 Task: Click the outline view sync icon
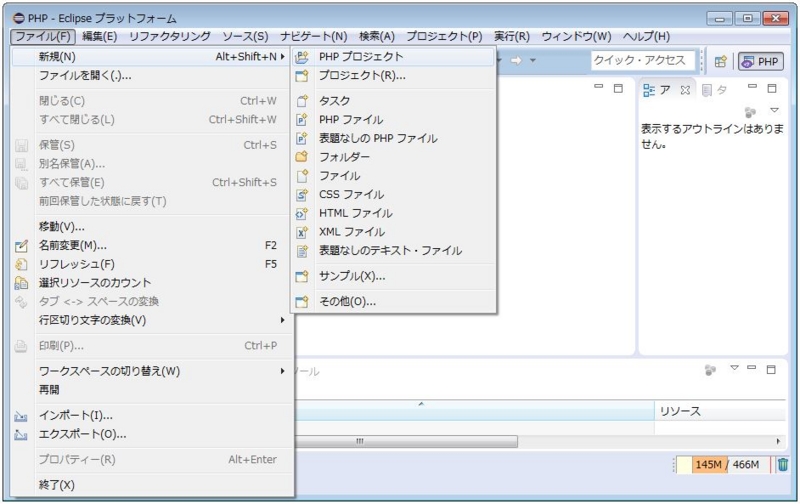[750, 112]
